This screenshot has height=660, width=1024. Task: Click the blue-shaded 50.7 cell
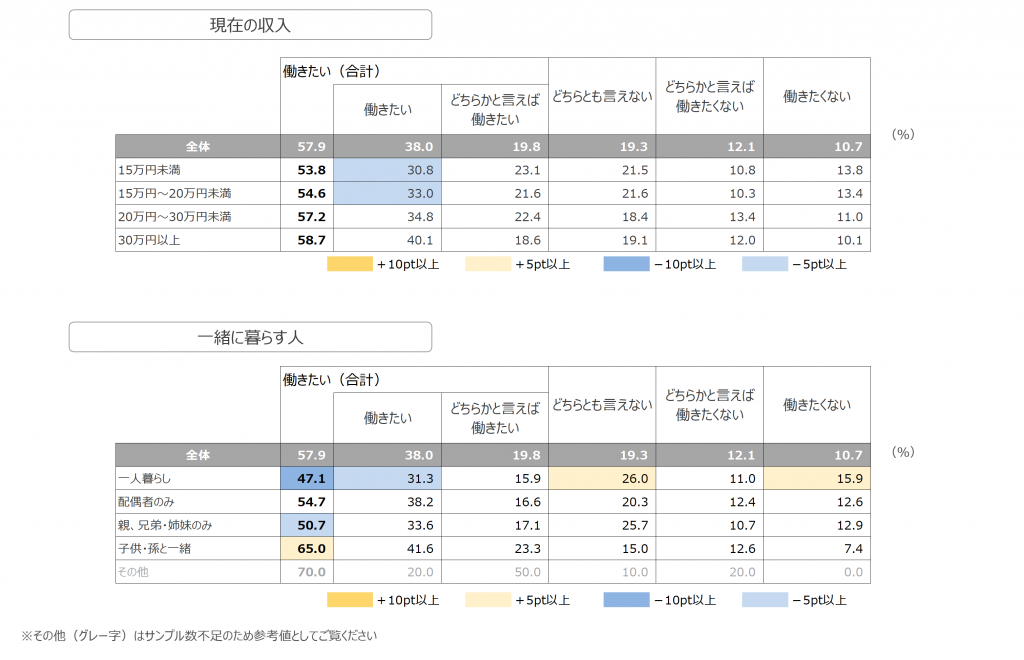[307, 526]
